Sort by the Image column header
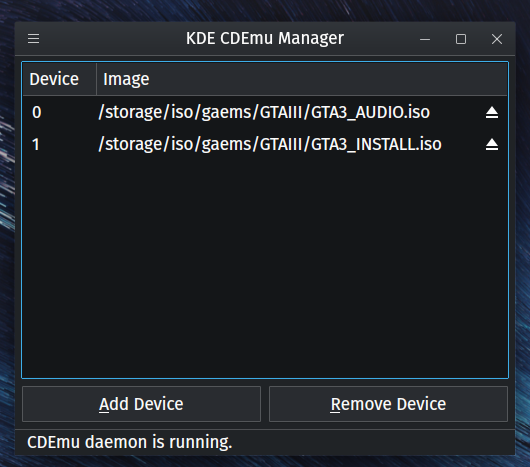This screenshot has height=467, width=530. point(302,79)
